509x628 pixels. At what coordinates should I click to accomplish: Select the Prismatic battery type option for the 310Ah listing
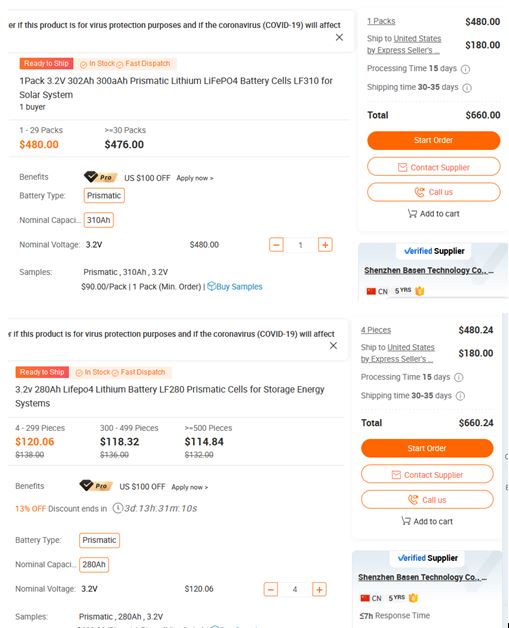[104, 195]
